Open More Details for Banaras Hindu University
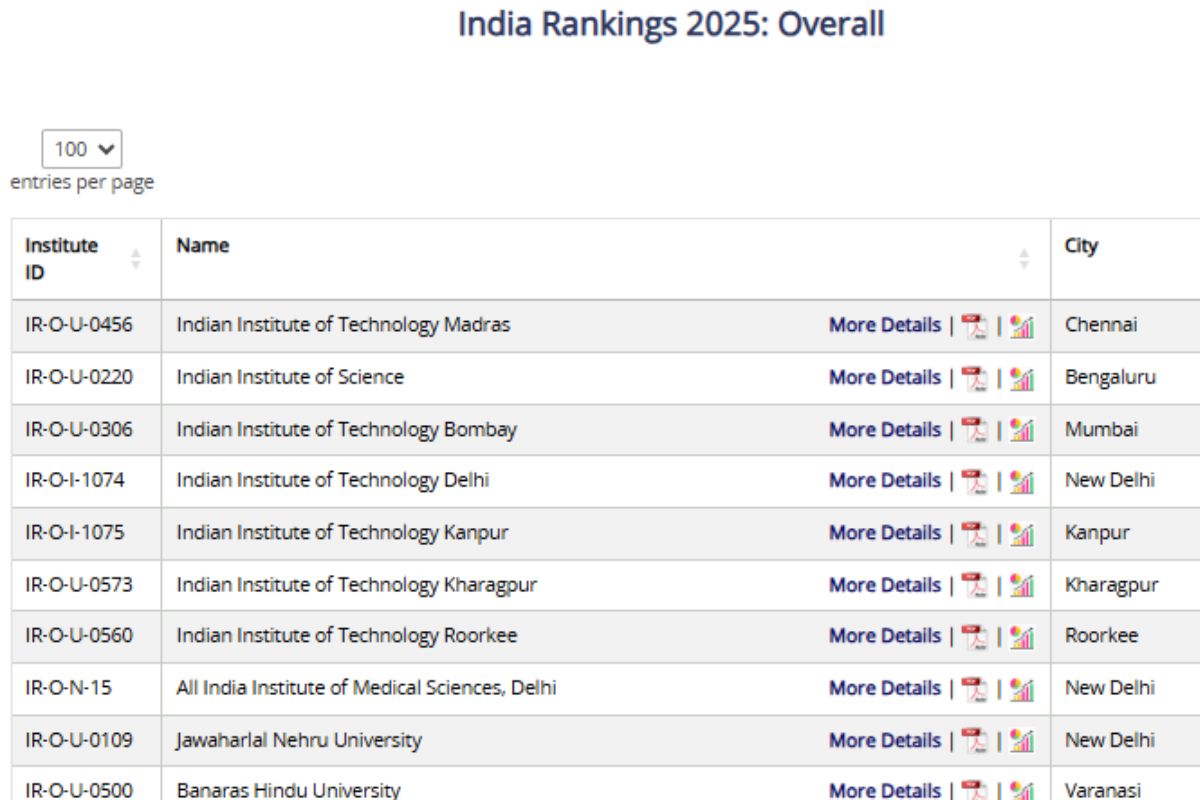This screenshot has height=800, width=1200. 884,789
